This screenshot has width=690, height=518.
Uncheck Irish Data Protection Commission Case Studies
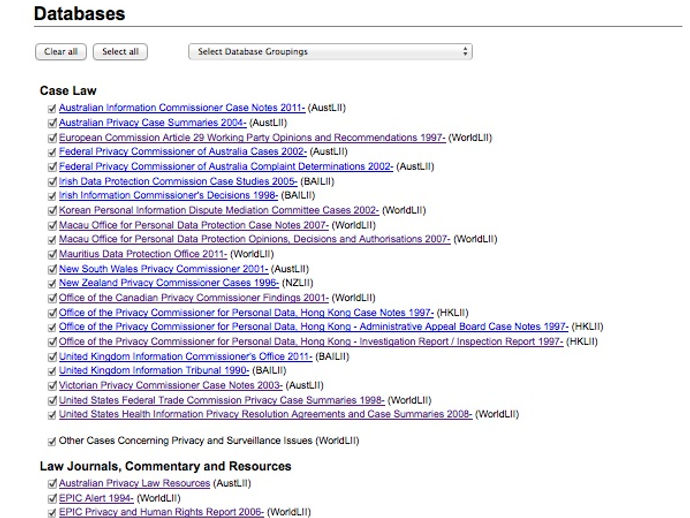(x=52, y=181)
